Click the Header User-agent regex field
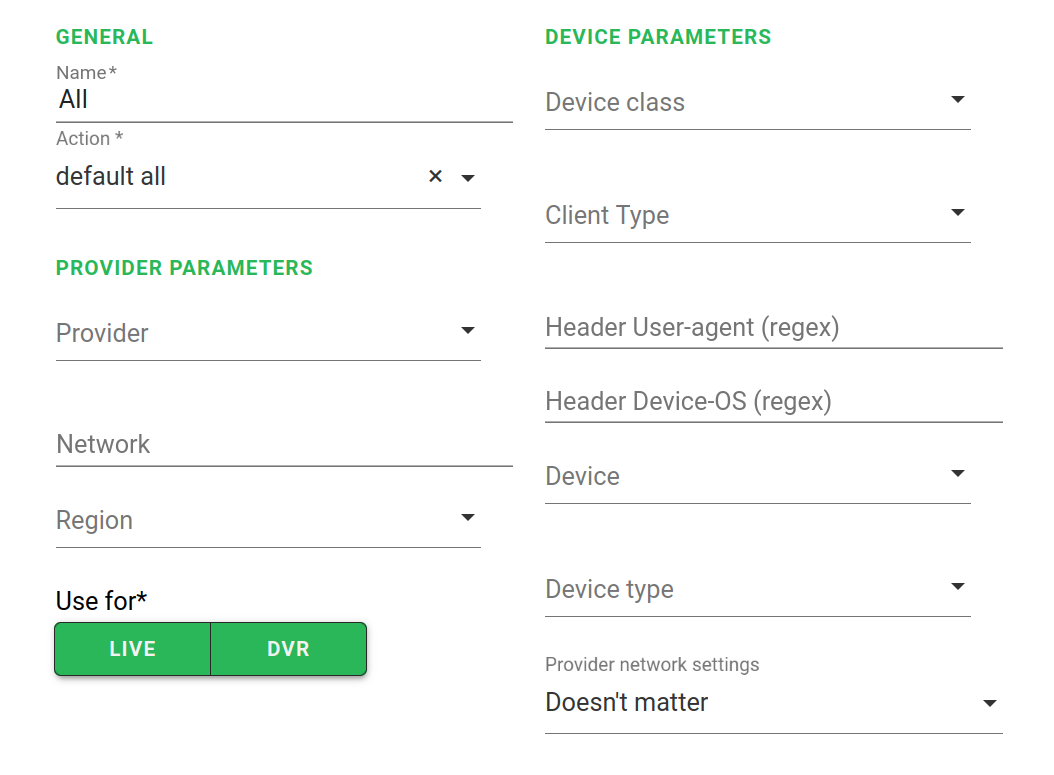 click(x=773, y=327)
